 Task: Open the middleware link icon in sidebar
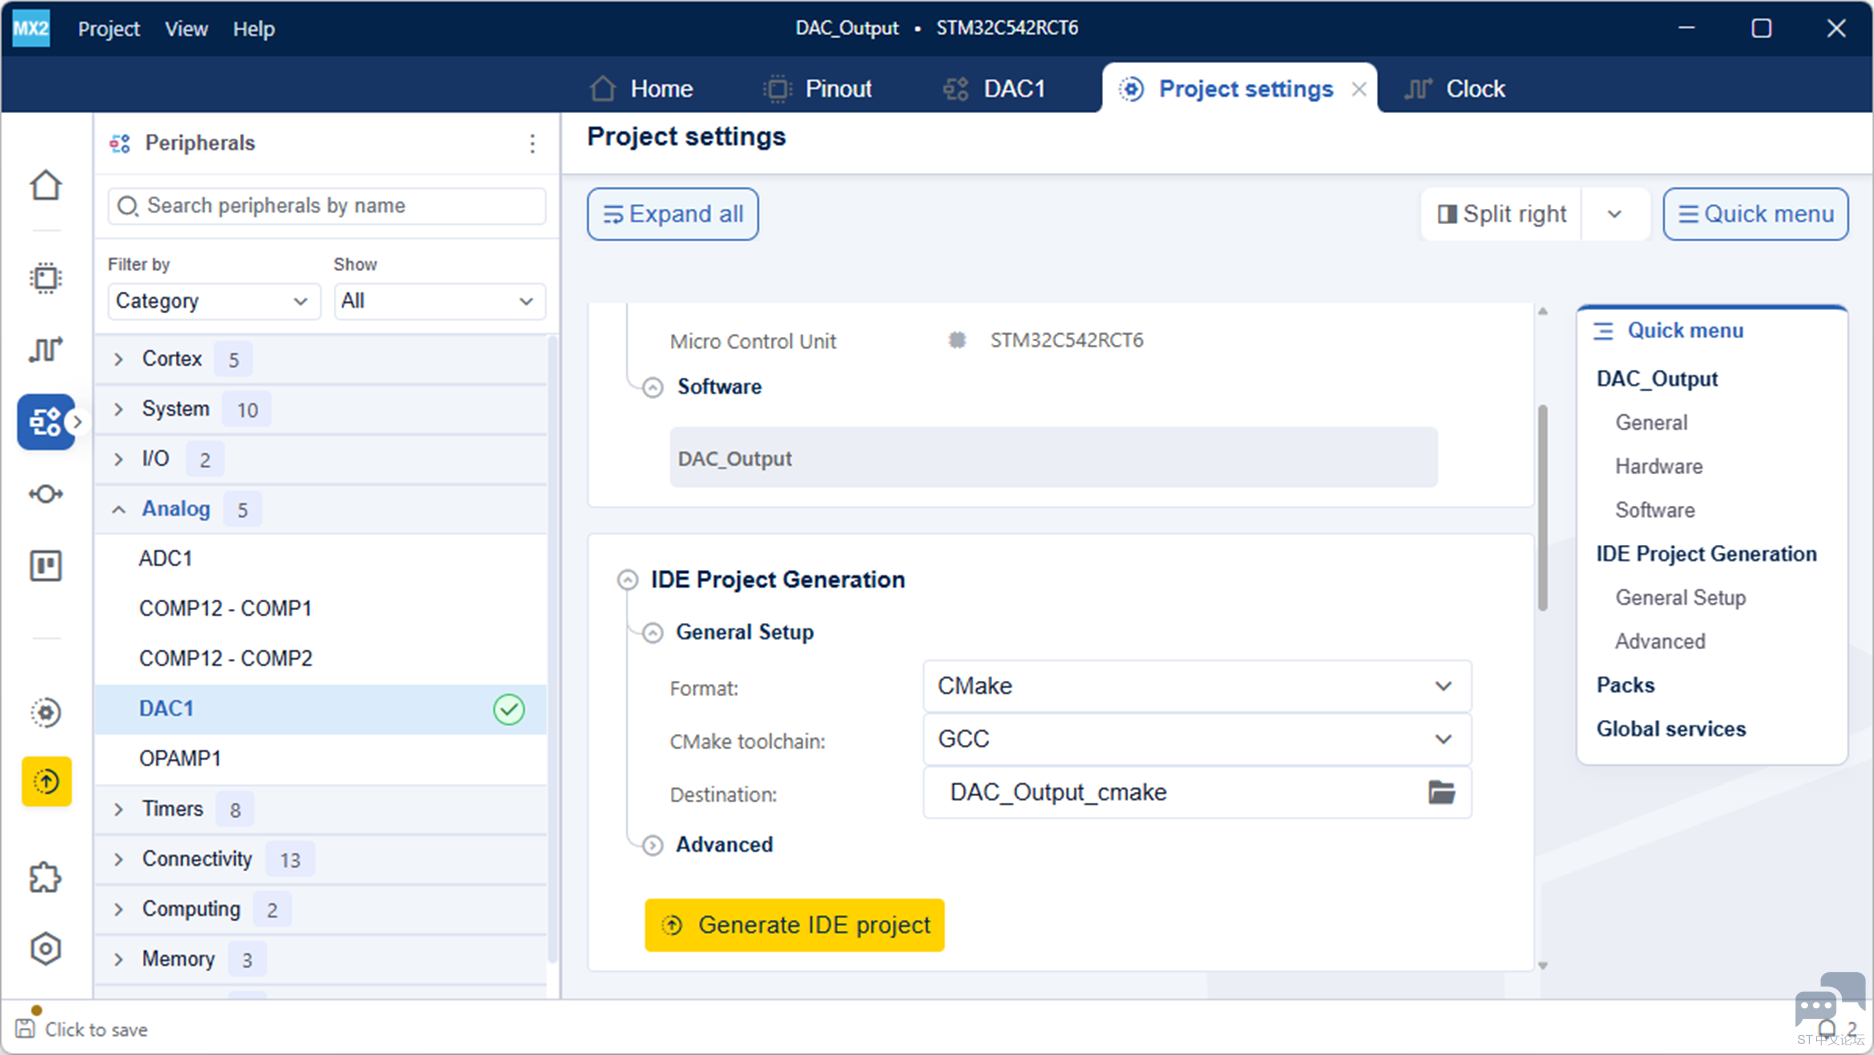tap(46, 494)
